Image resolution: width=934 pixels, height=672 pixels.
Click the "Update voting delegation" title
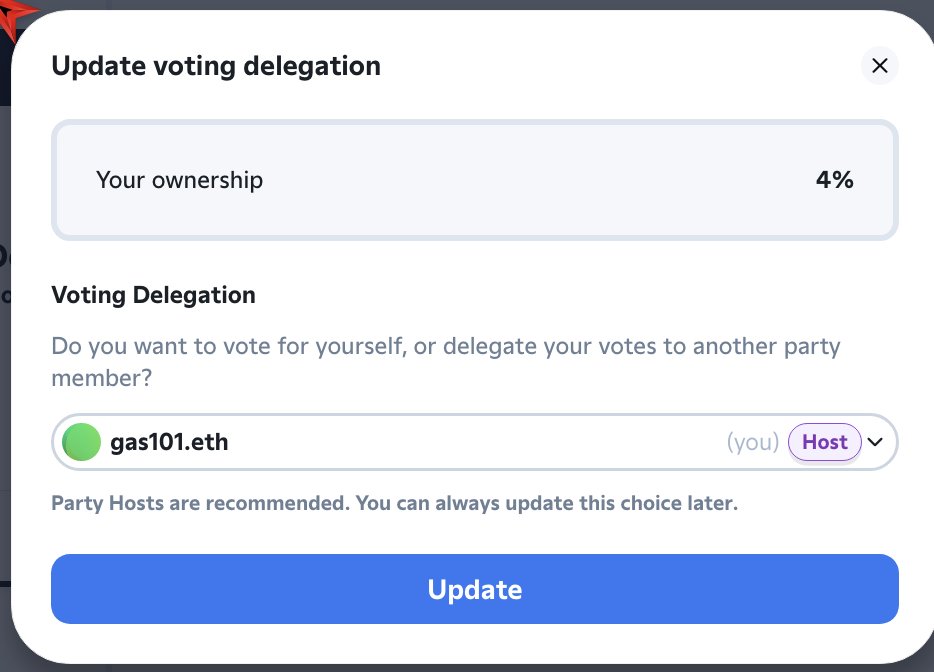(x=216, y=66)
